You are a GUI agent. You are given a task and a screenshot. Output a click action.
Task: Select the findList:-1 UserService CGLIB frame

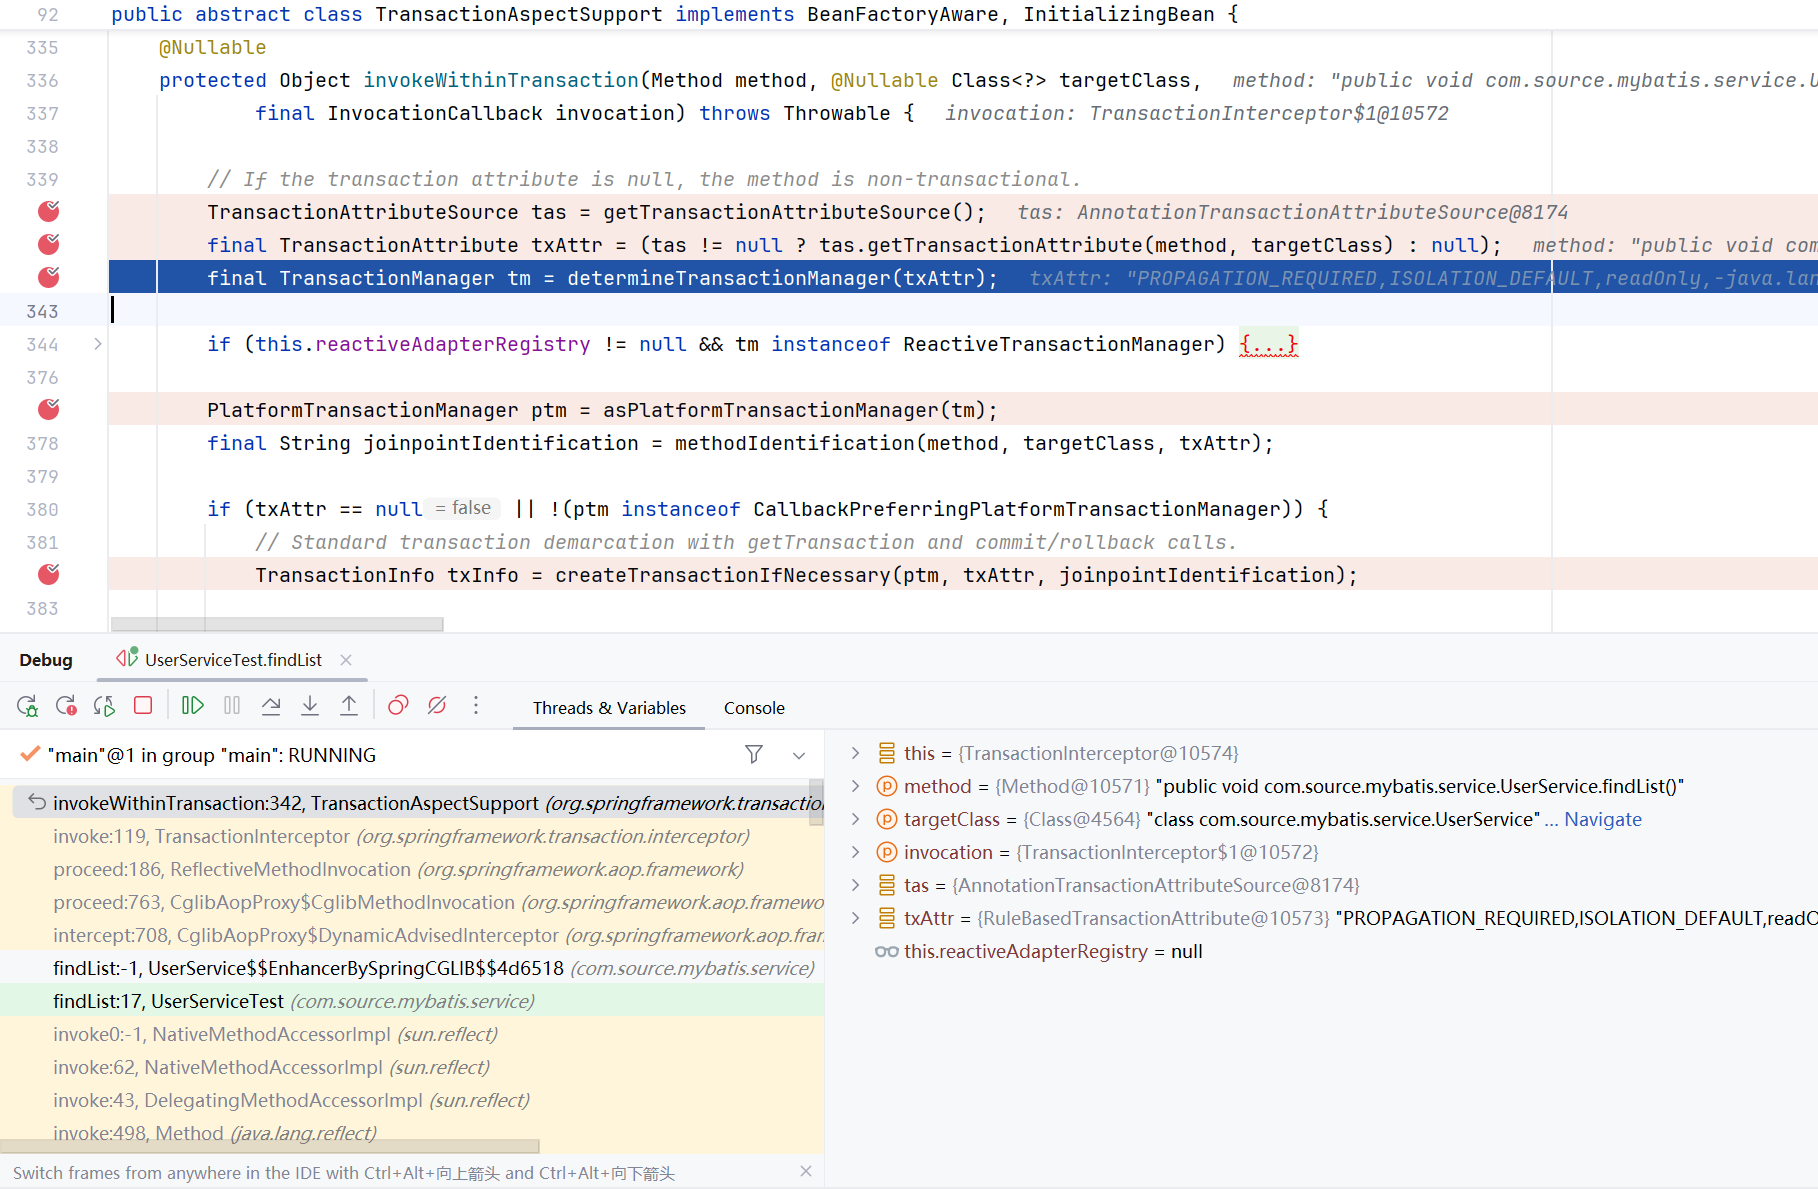[412, 968]
